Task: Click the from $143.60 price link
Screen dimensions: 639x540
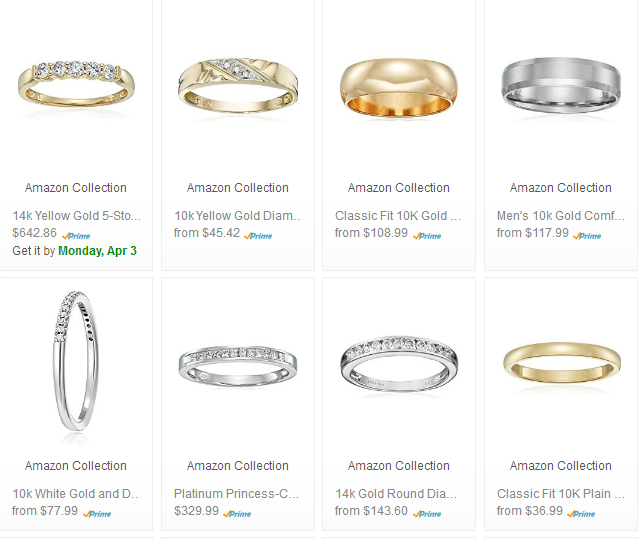Action: [x=371, y=511]
